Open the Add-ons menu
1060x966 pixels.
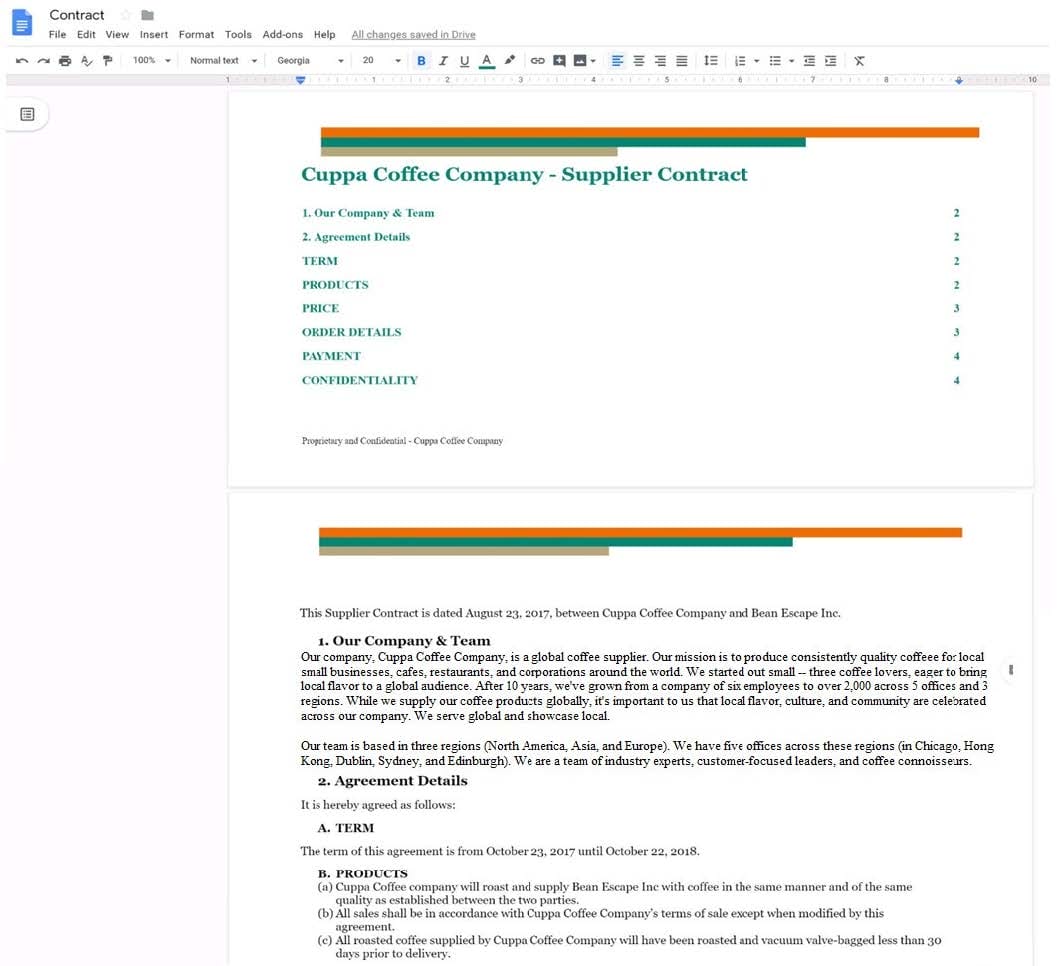click(282, 35)
